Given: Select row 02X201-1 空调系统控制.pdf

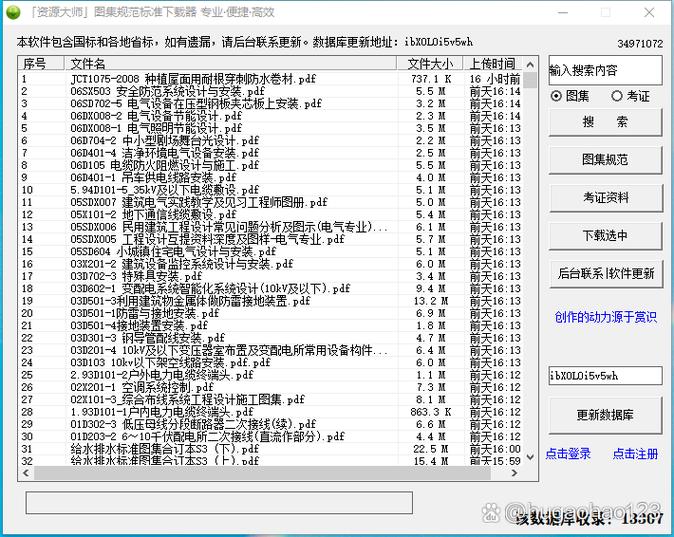Looking at the screenshot, I should click(x=271, y=387).
